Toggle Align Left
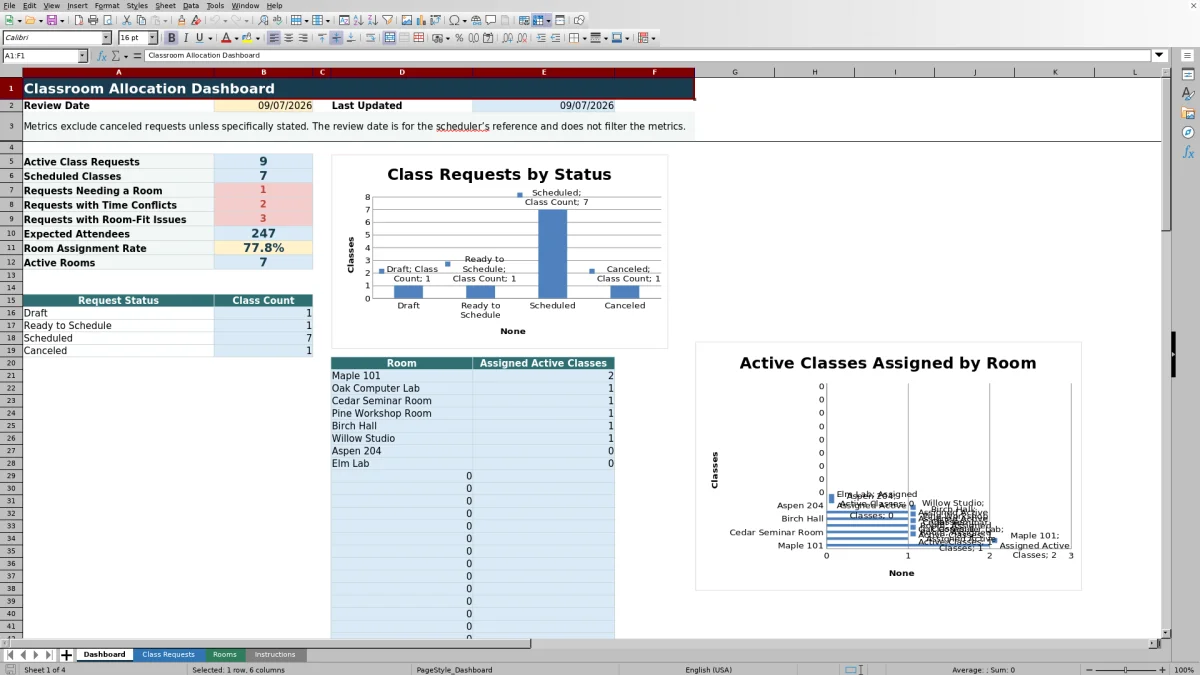This screenshot has height=675, width=1200. pyautogui.click(x=273, y=38)
